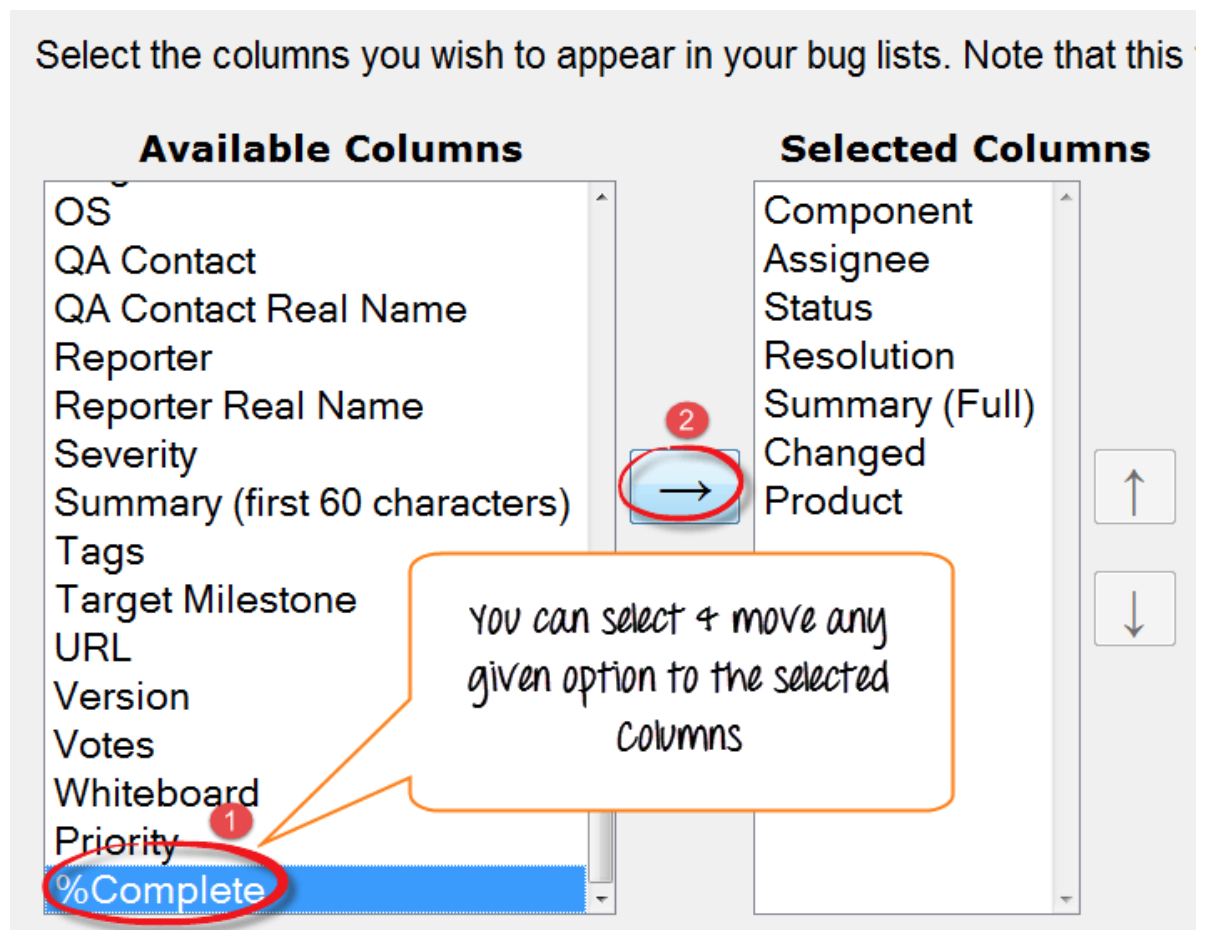Image resolution: width=1216 pixels, height=946 pixels.
Task: Click the right arrow move button
Action: coord(684,488)
